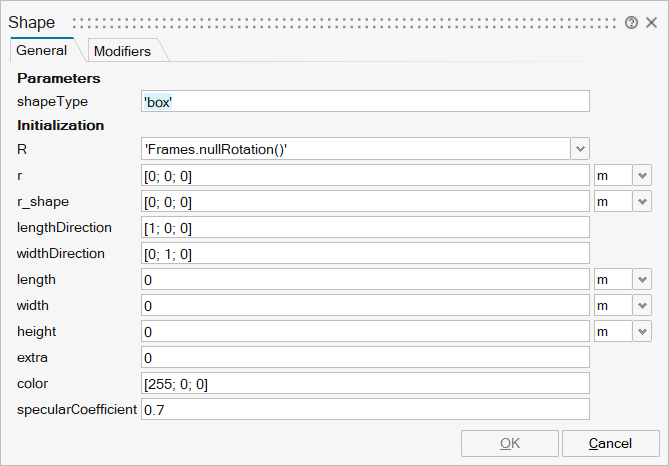Click the specularCoefficient input field

point(365,409)
